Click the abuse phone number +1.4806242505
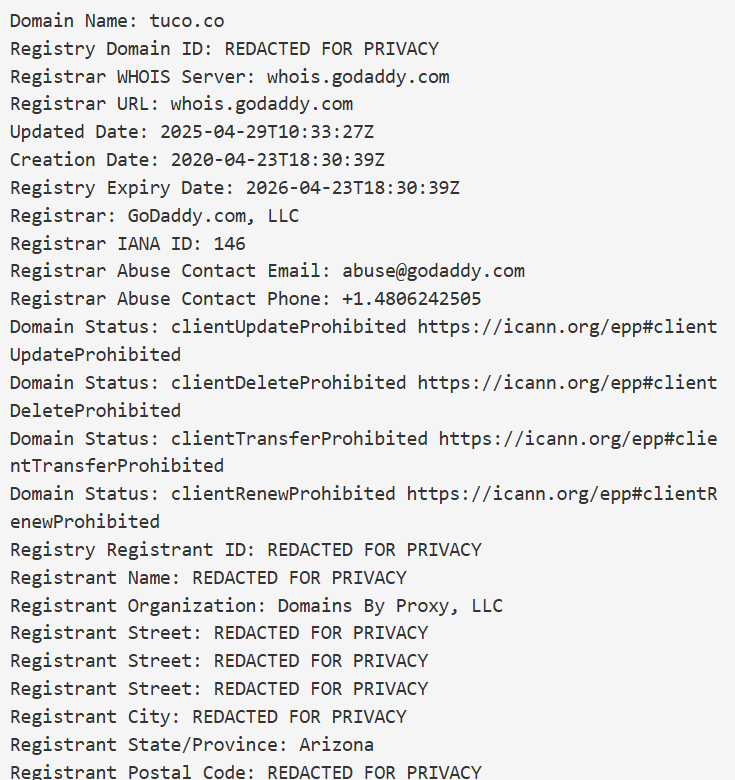The height and width of the screenshot is (780, 735). pos(412,299)
